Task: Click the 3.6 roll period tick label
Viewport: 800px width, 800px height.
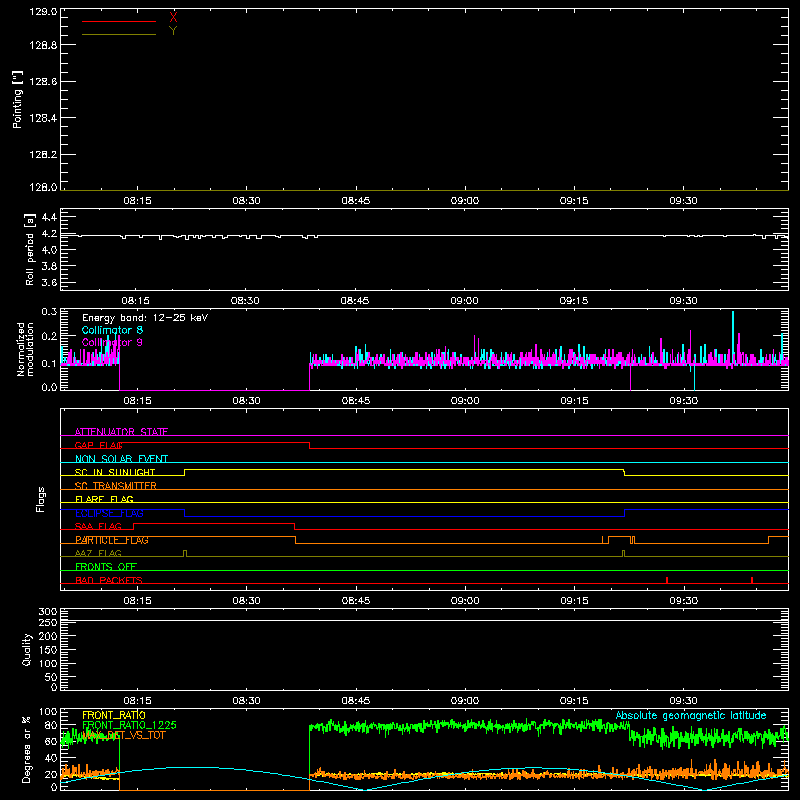Action: [49, 283]
